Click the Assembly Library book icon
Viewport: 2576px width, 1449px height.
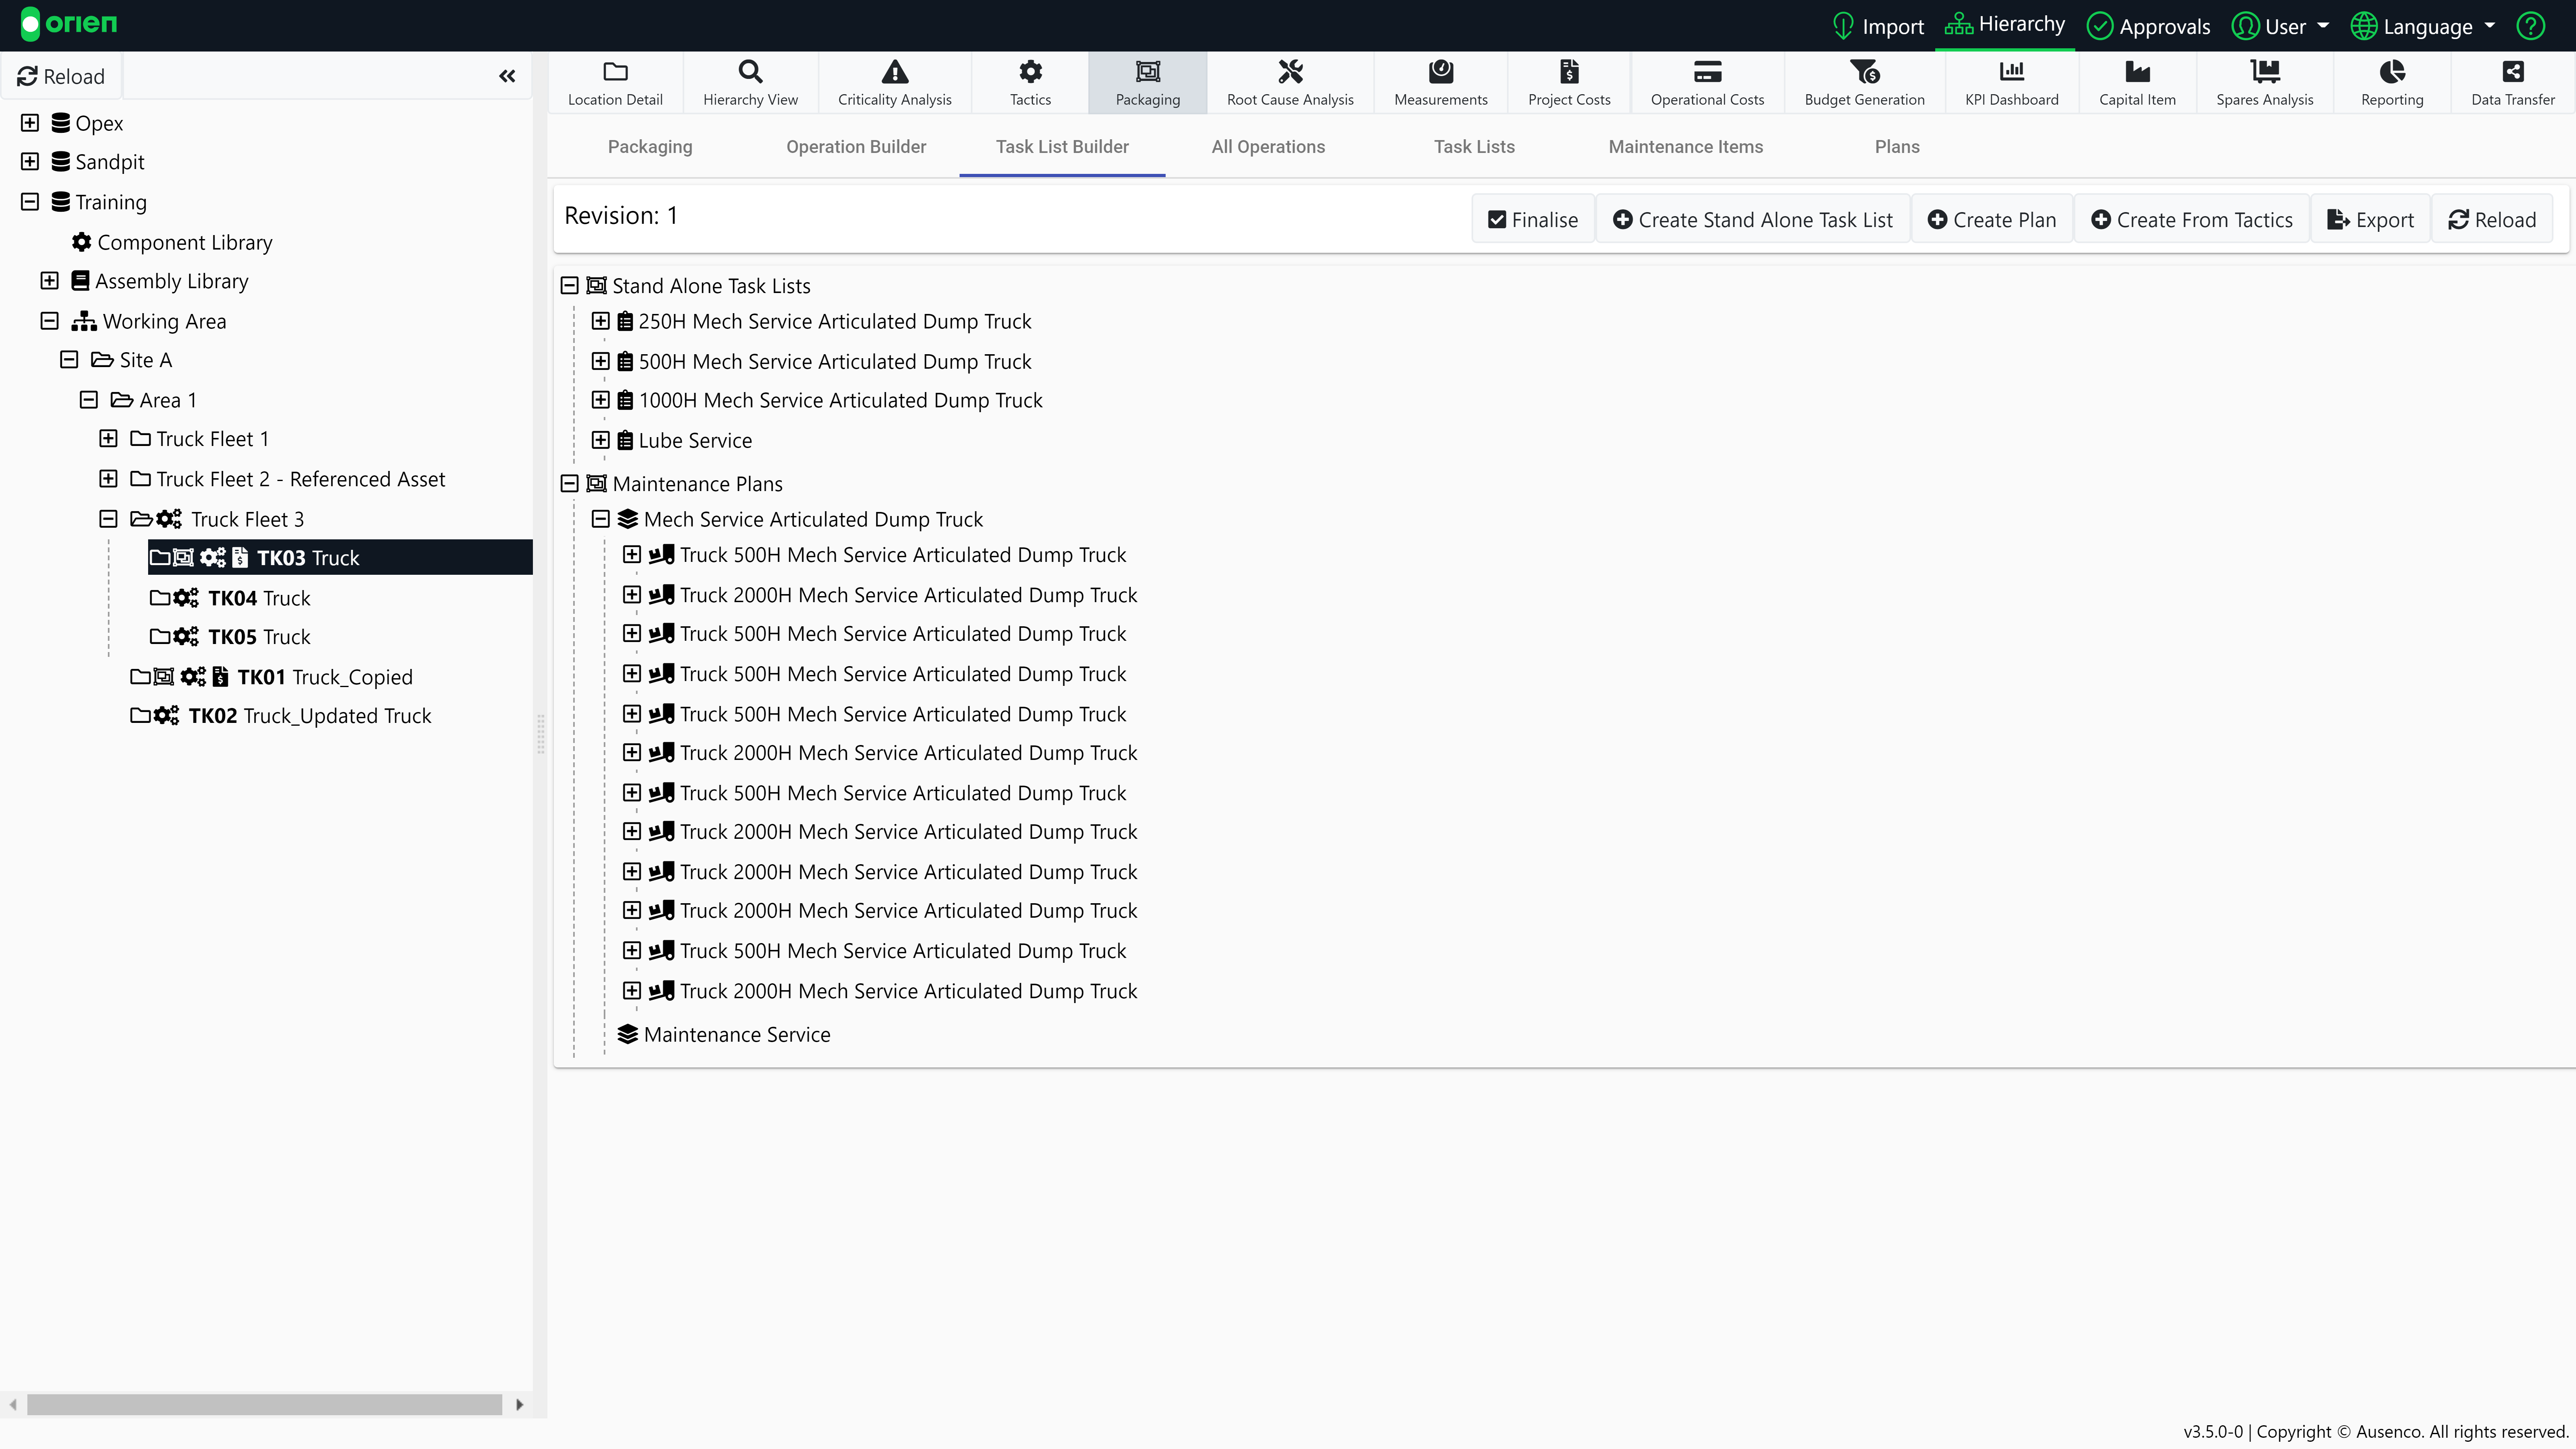(x=80, y=281)
